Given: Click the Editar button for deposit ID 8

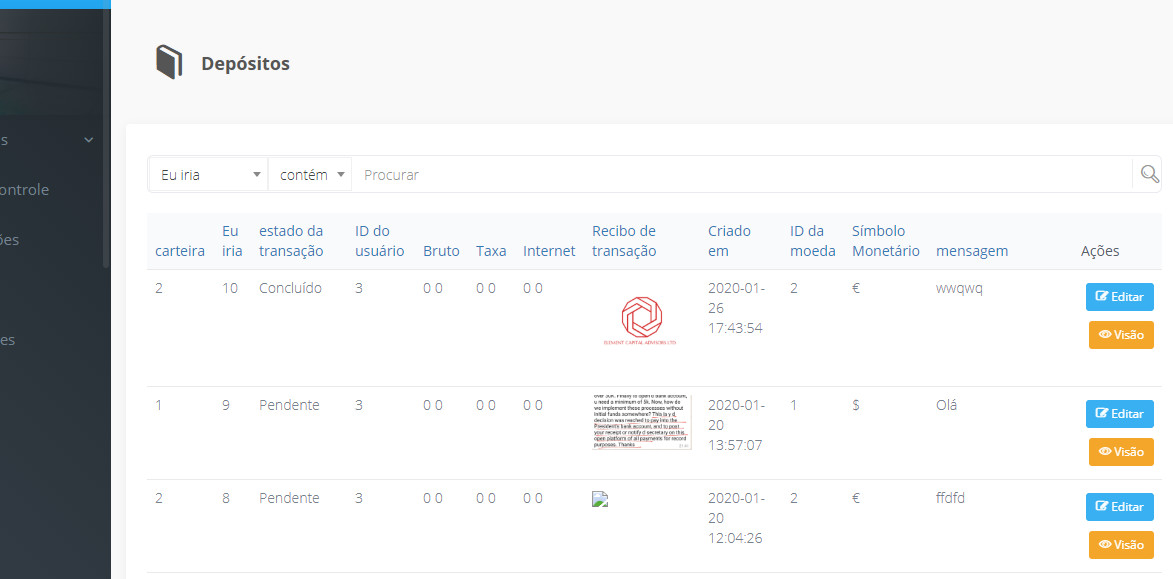Looking at the screenshot, I should tap(1119, 506).
